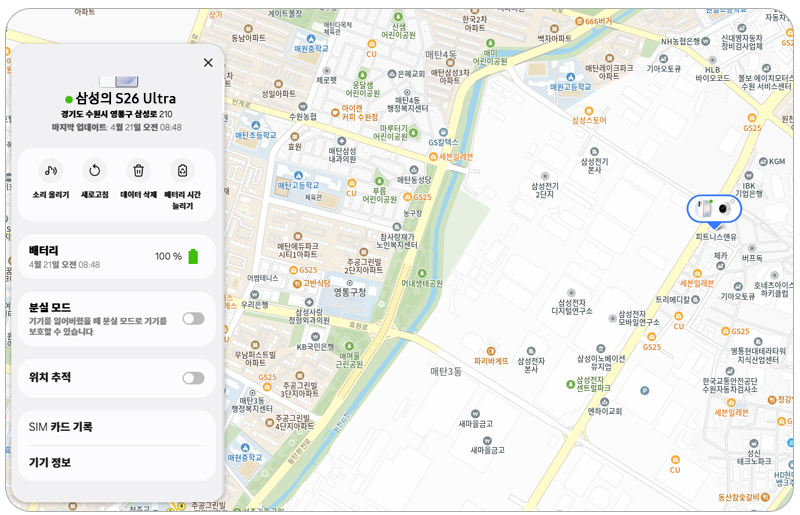
Task: Click the NH농협은행 pin
Action: [x=706, y=41]
